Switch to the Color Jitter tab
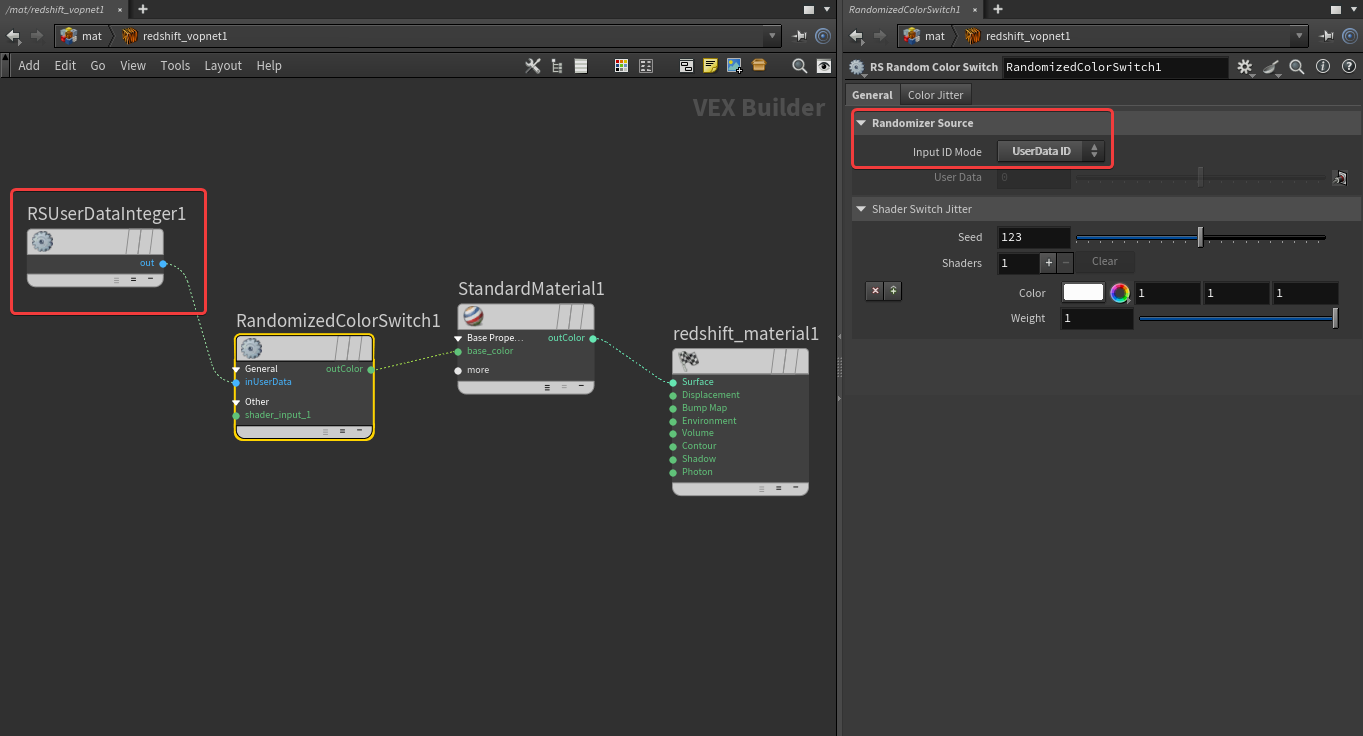The image size is (1363, 736). [936, 95]
